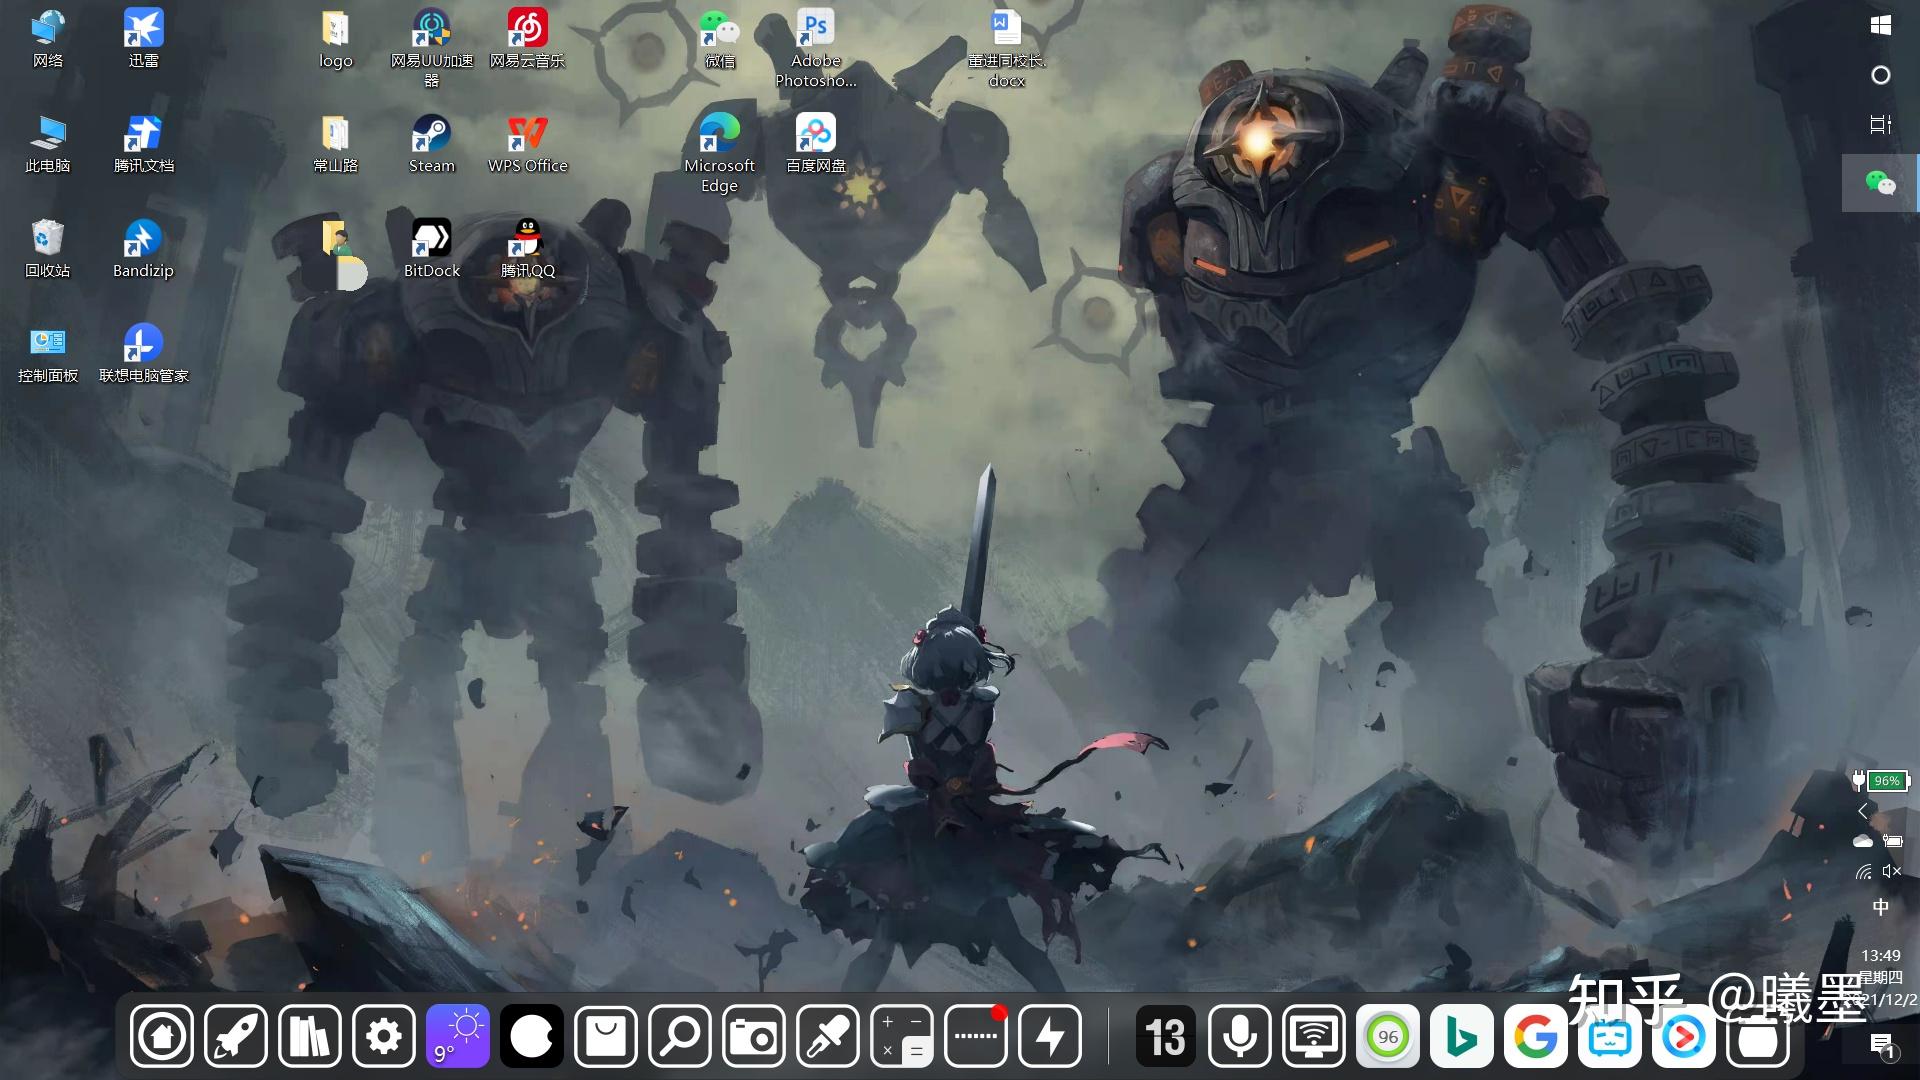1920x1080 pixels.
Task: Open 此电脑 desktop icon
Action: point(47,144)
